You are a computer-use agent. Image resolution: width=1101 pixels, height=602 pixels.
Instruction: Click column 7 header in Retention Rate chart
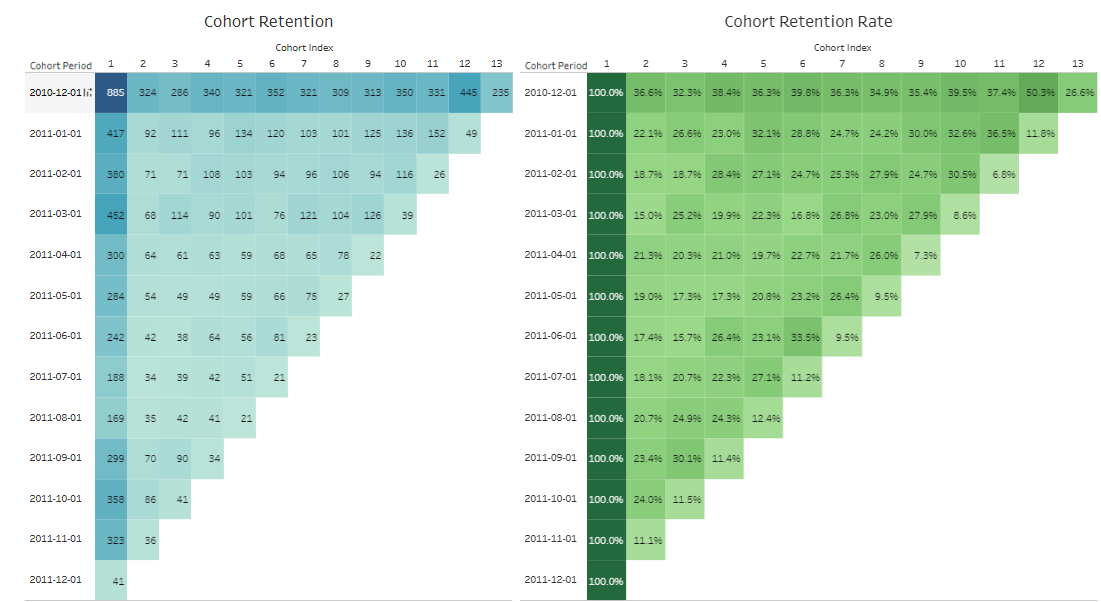coord(842,65)
